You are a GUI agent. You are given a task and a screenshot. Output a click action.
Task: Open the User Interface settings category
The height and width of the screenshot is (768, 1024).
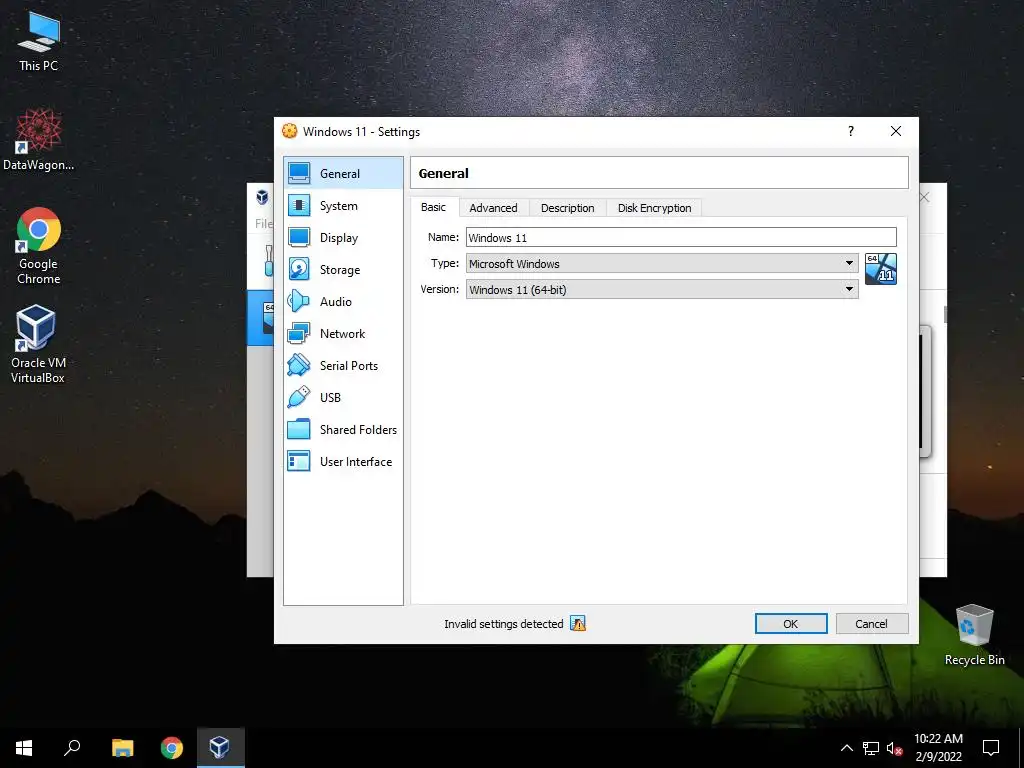pos(344,462)
